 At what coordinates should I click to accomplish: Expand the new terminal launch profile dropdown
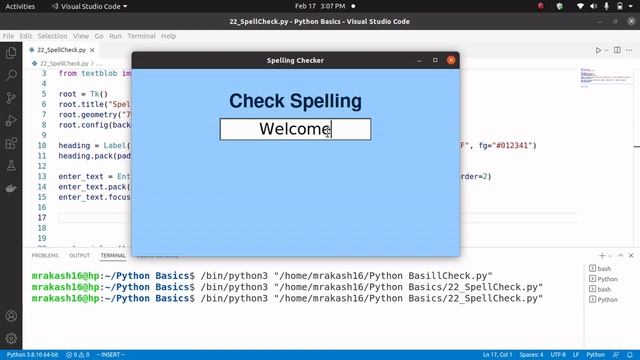click(x=610, y=256)
